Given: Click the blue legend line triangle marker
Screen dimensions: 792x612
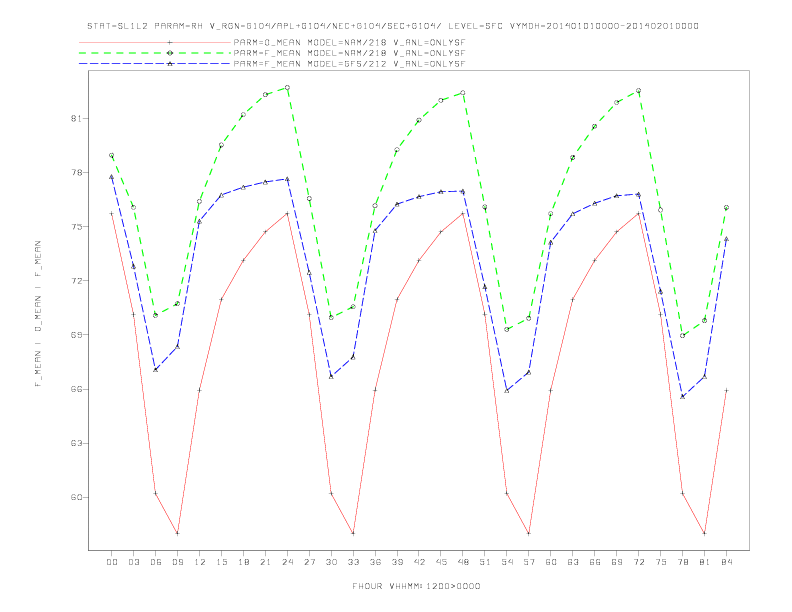Looking at the screenshot, I should [x=170, y=64].
